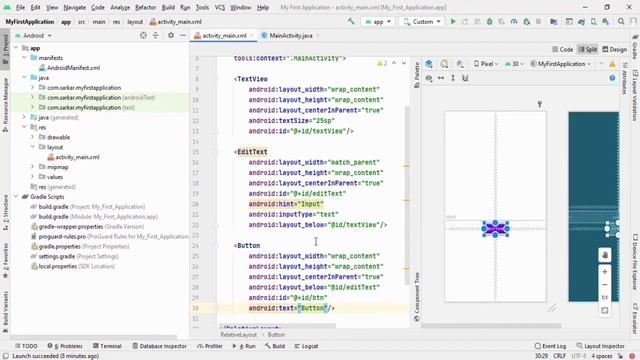The image size is (640, 360).
Task: Click the vertical expand arrows icon
Action: click(453, 78)
